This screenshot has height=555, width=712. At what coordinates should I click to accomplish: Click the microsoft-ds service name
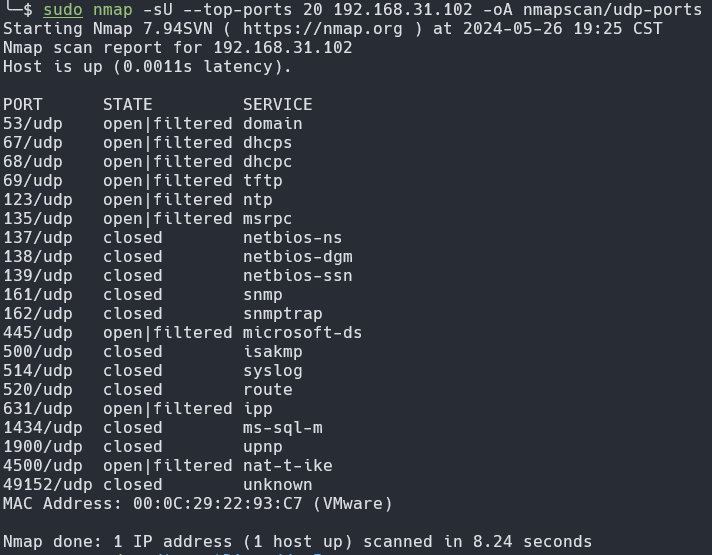click(x=302, y=333)
